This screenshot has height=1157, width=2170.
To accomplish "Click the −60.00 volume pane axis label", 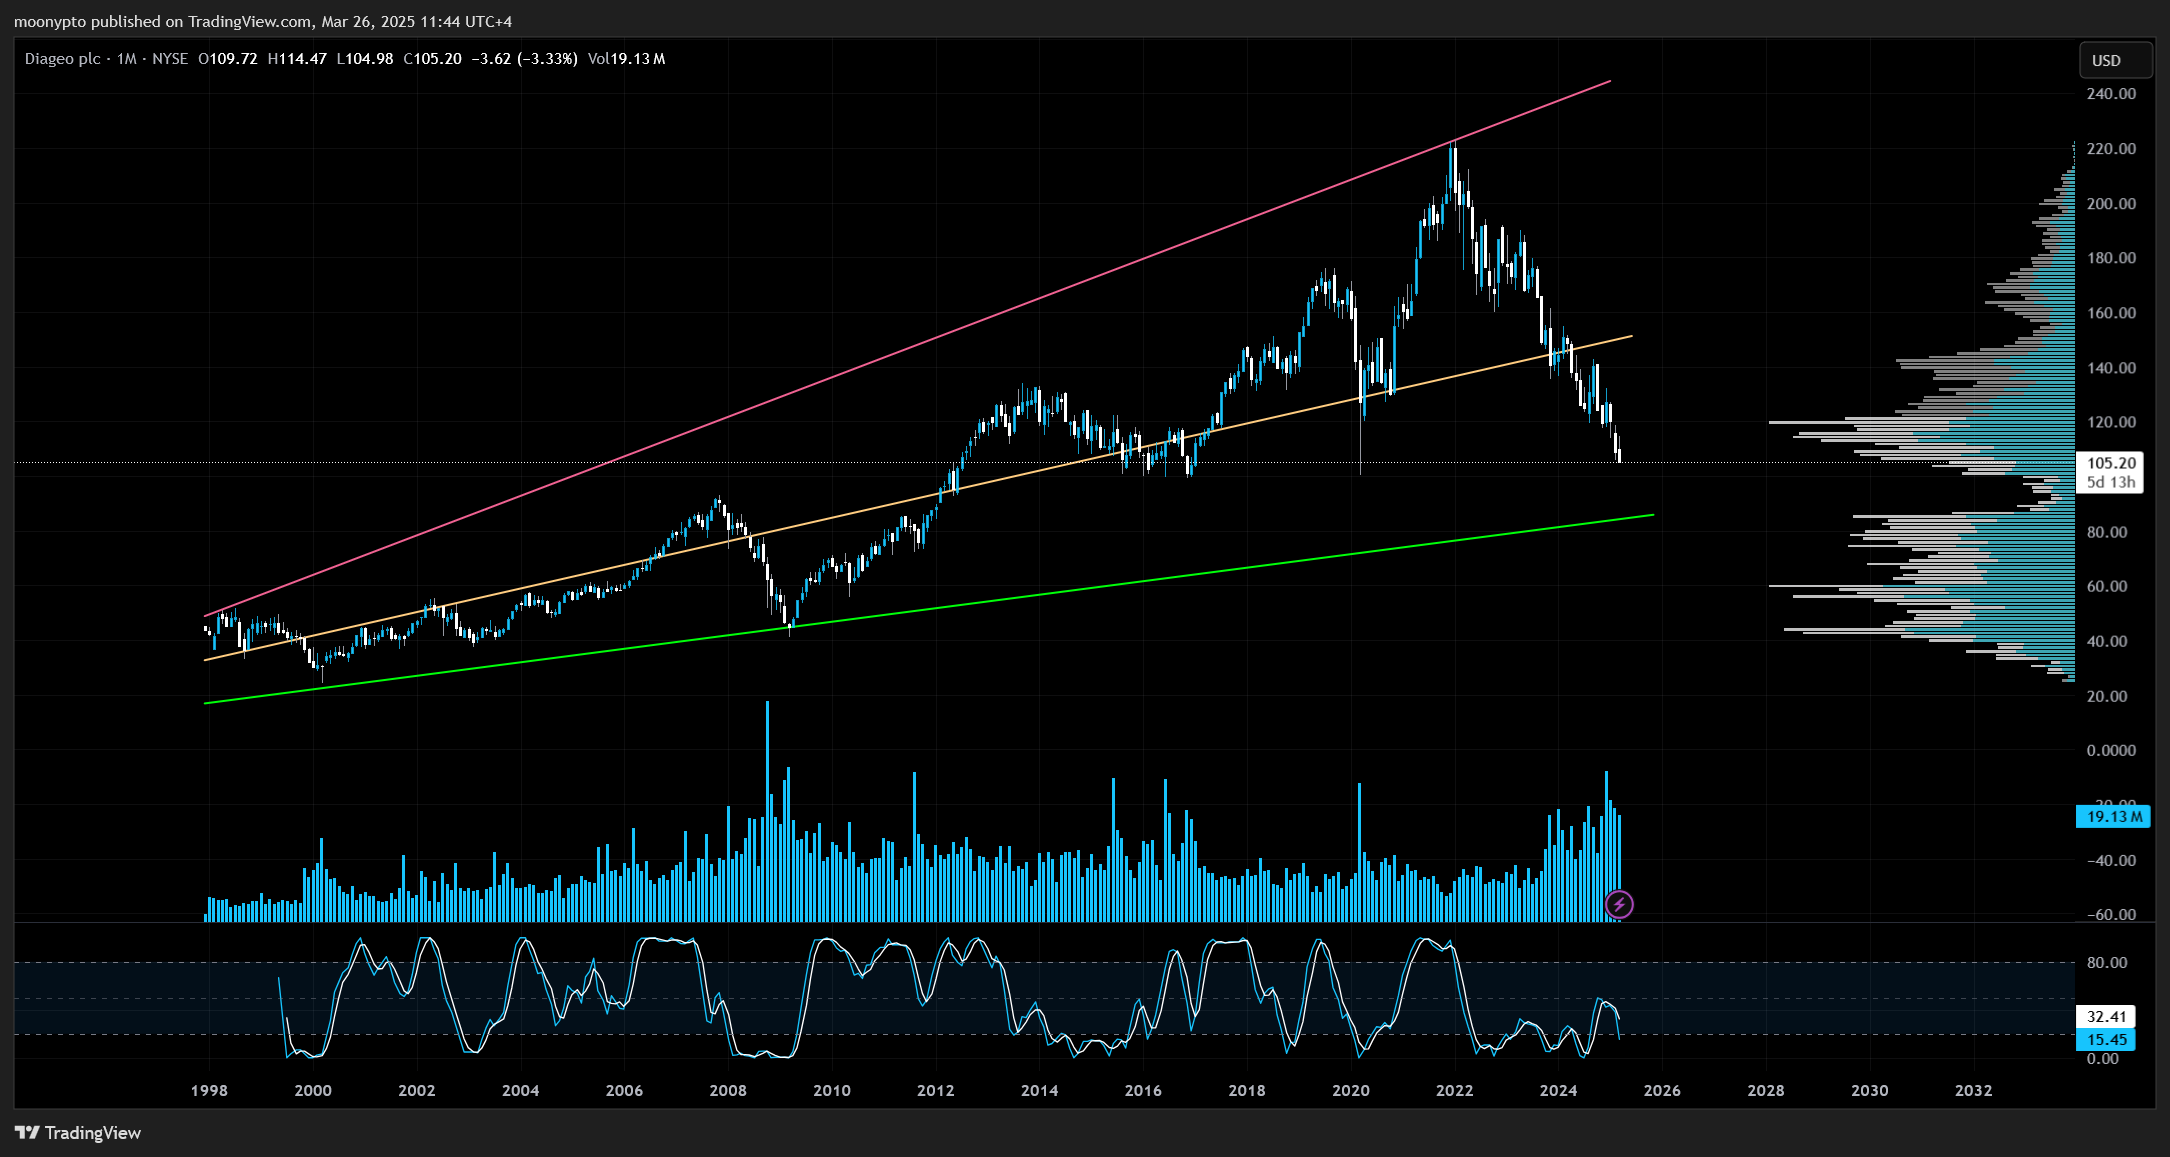I will tap(2111, 915).
